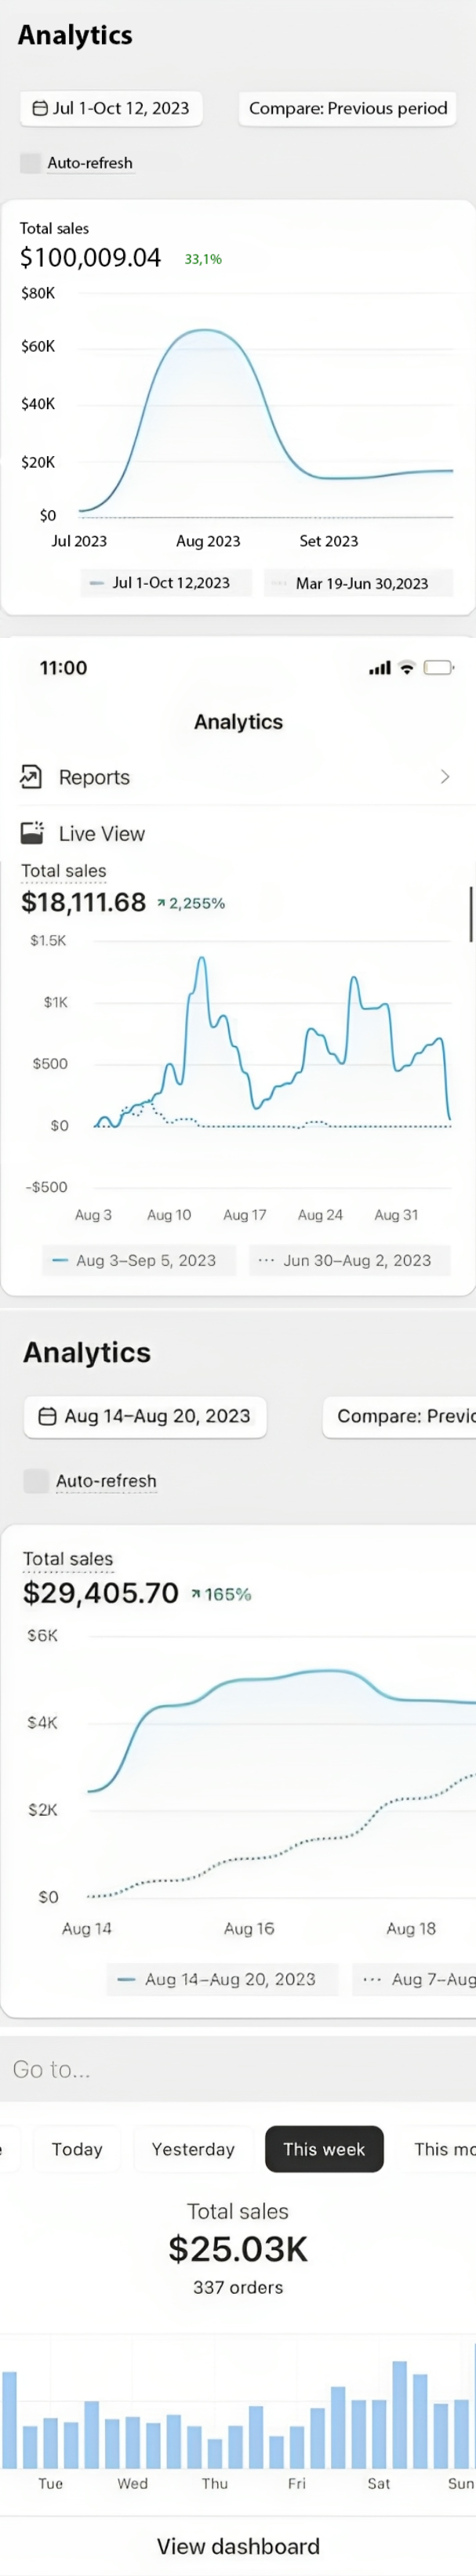Tap the battery status icon

click(x=438, y=668)
